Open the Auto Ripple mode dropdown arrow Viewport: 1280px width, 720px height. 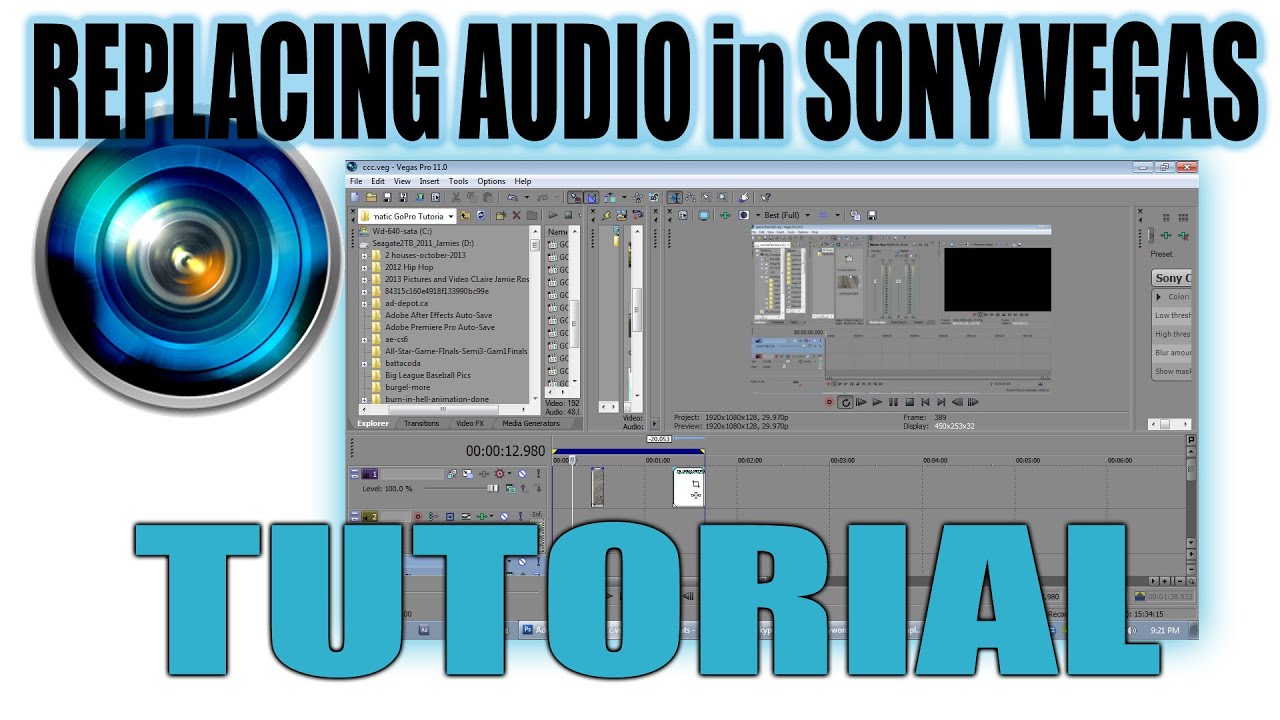[624, 198]
